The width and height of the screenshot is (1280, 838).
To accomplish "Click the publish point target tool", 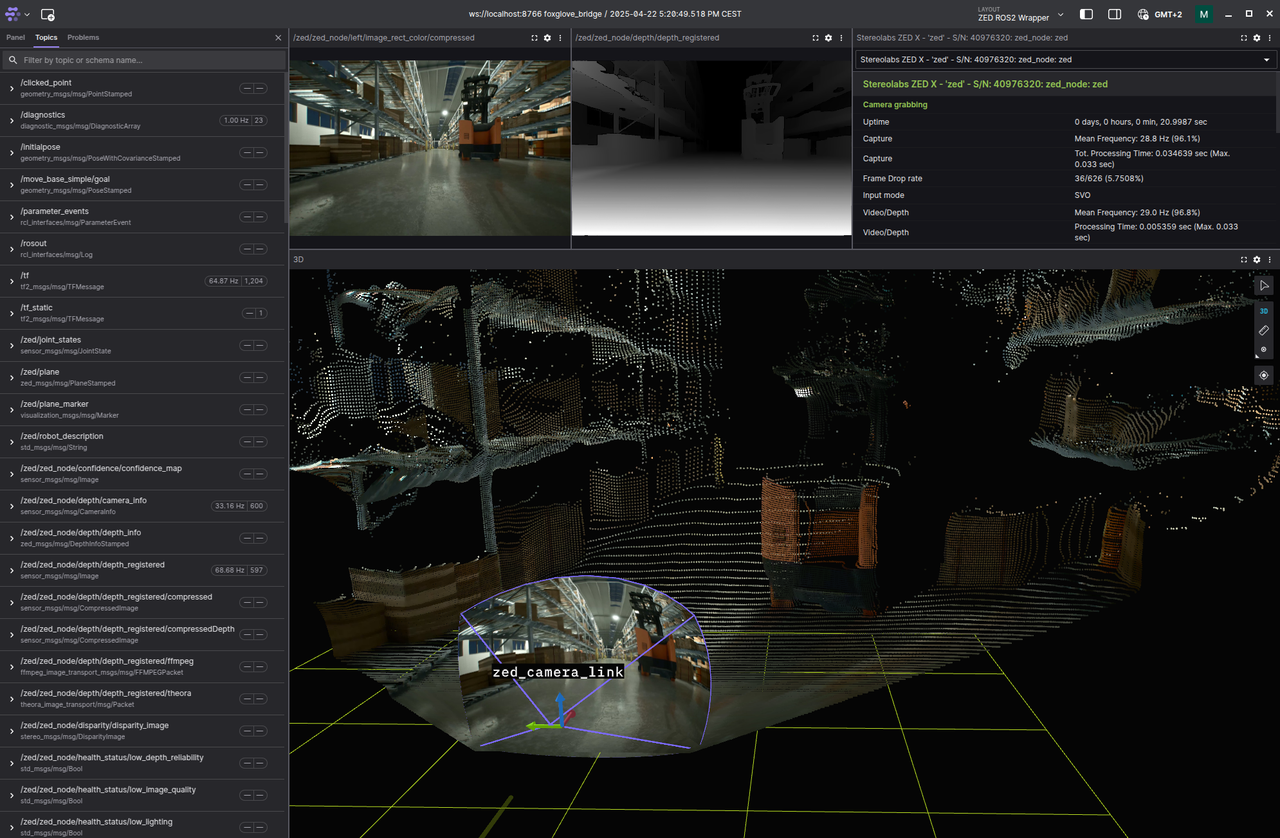I will tap(1264, 350).
